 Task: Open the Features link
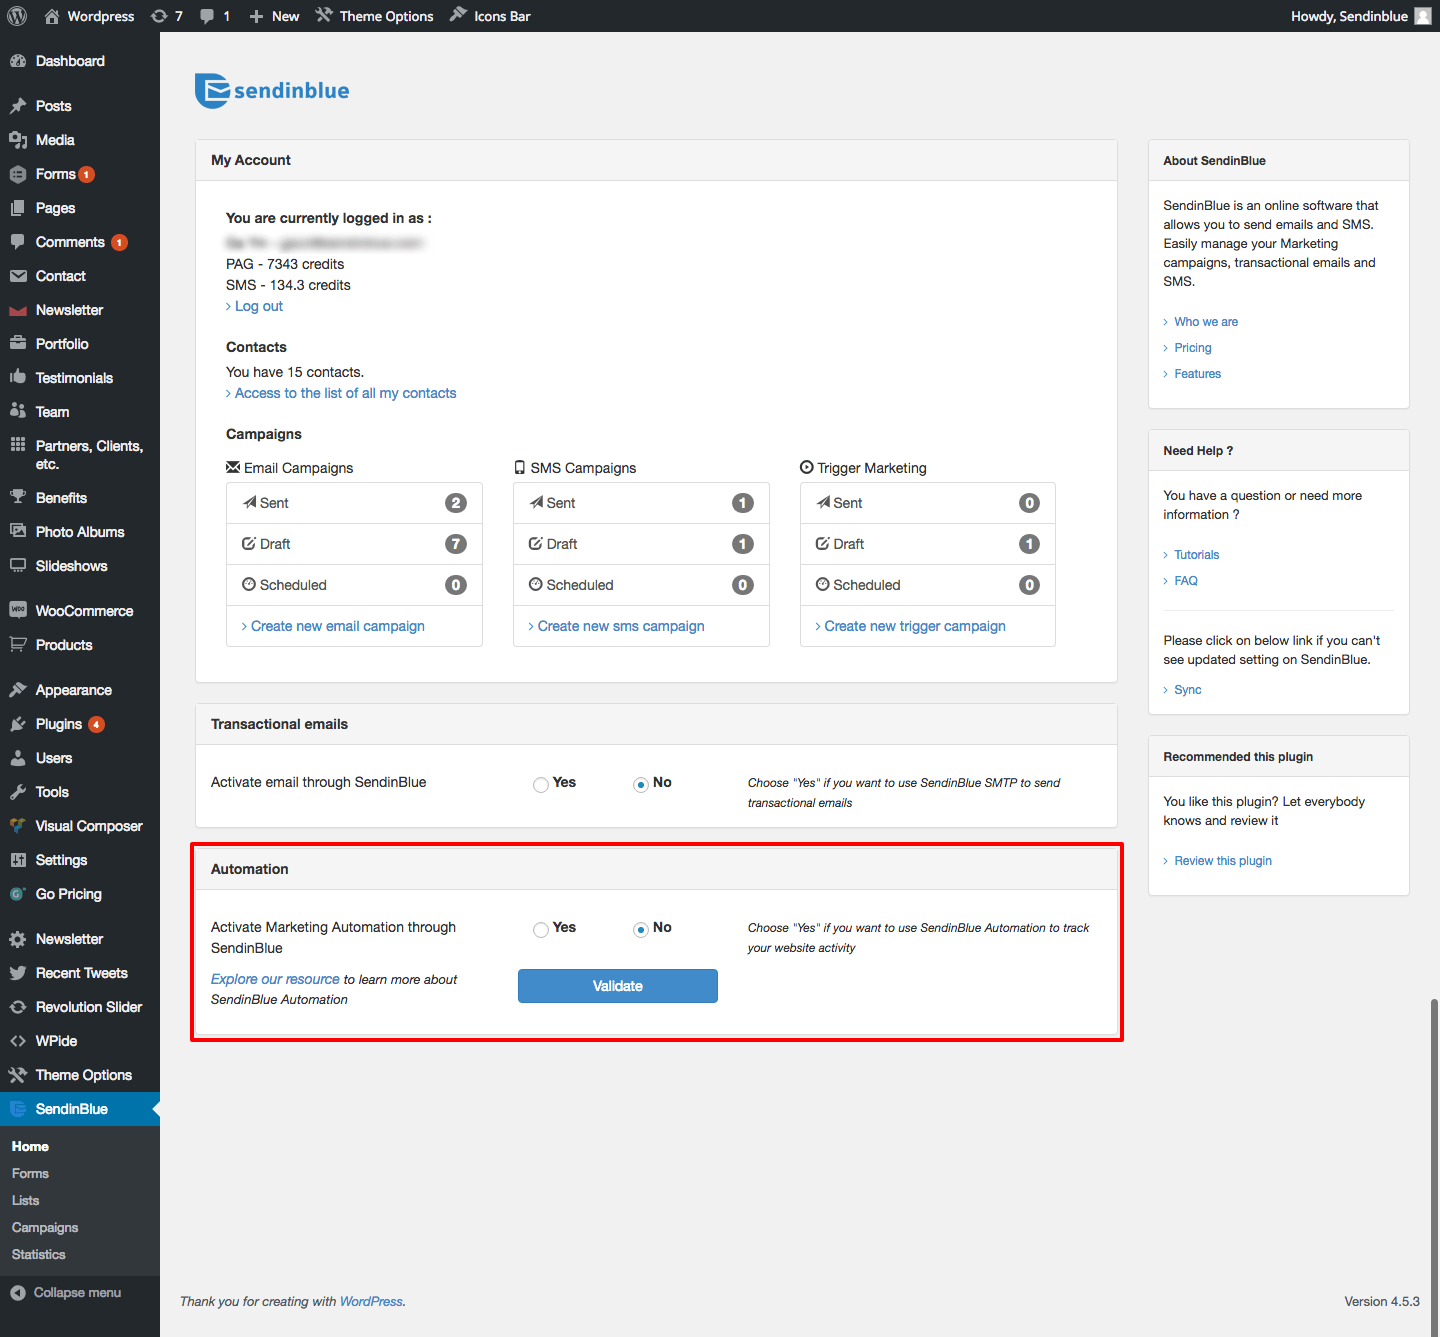pos(1198,374)
